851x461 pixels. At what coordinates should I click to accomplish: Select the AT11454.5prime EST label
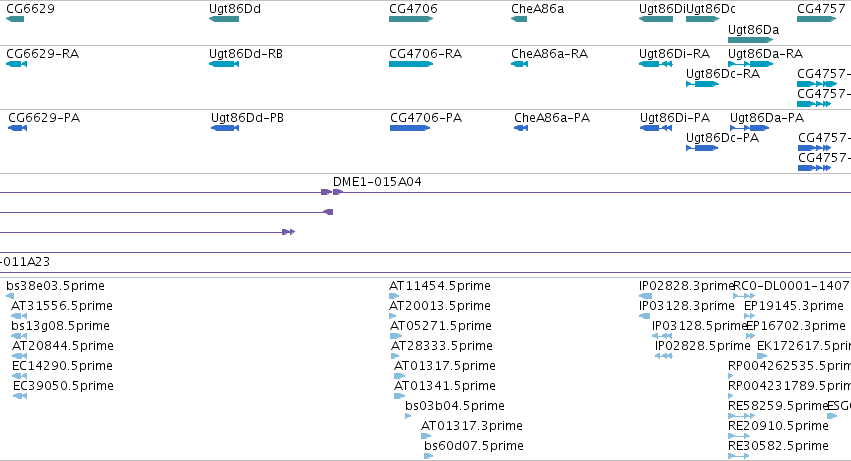[x=440, y=286]
